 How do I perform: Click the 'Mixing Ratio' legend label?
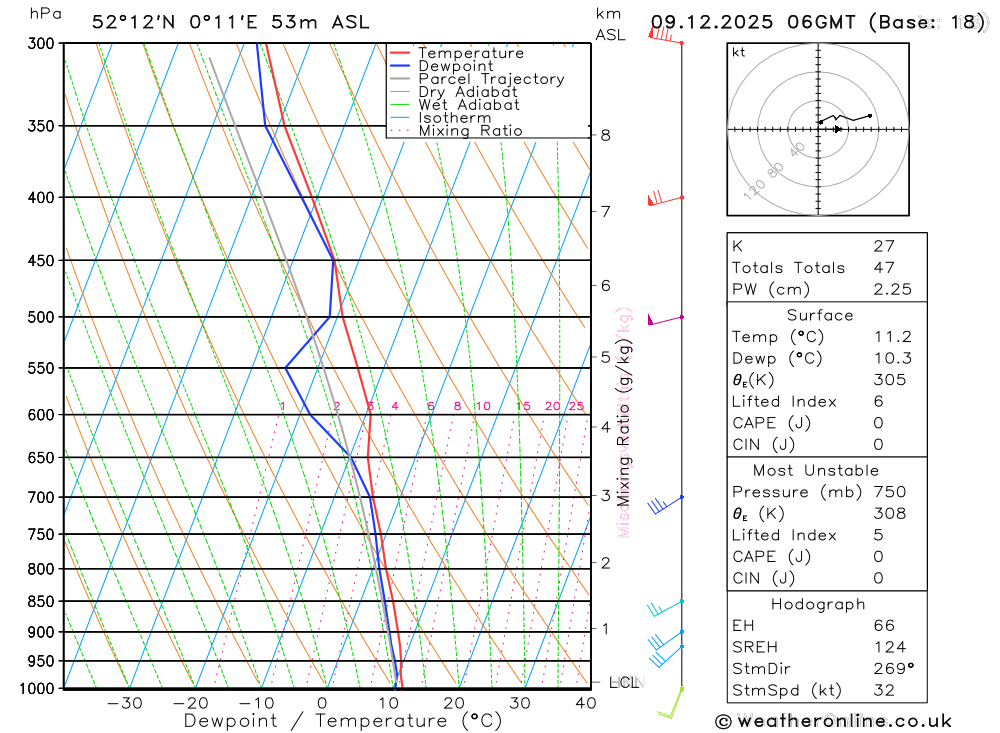[471, 131]
